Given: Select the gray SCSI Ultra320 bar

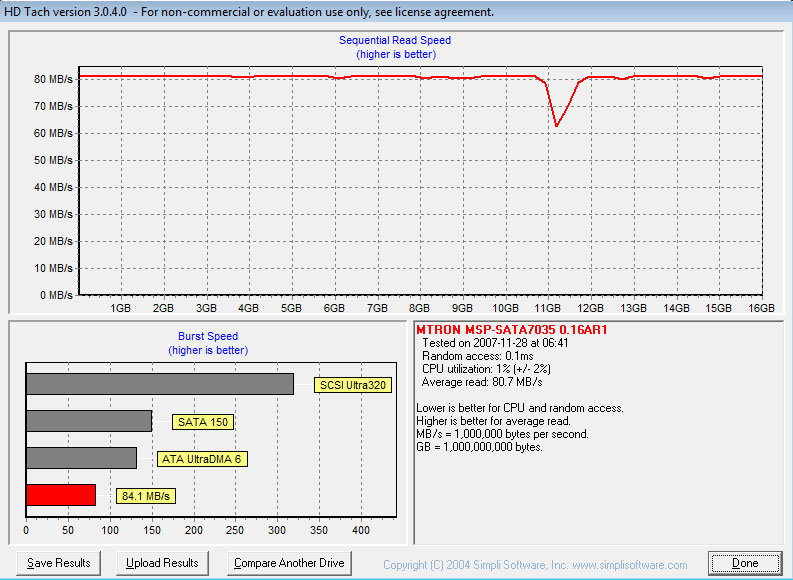Looking at the screenshot, I should tap(159, 384).
